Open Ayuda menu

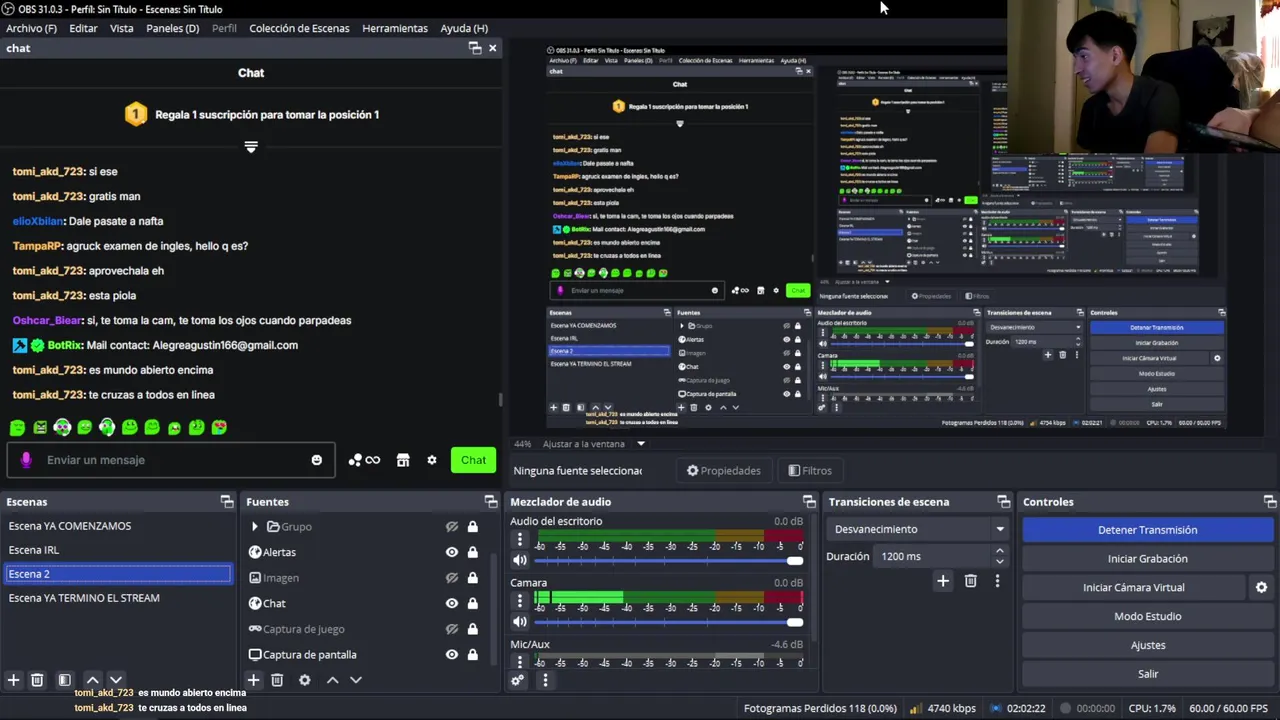pyautogui.click(x=464, y=28)
